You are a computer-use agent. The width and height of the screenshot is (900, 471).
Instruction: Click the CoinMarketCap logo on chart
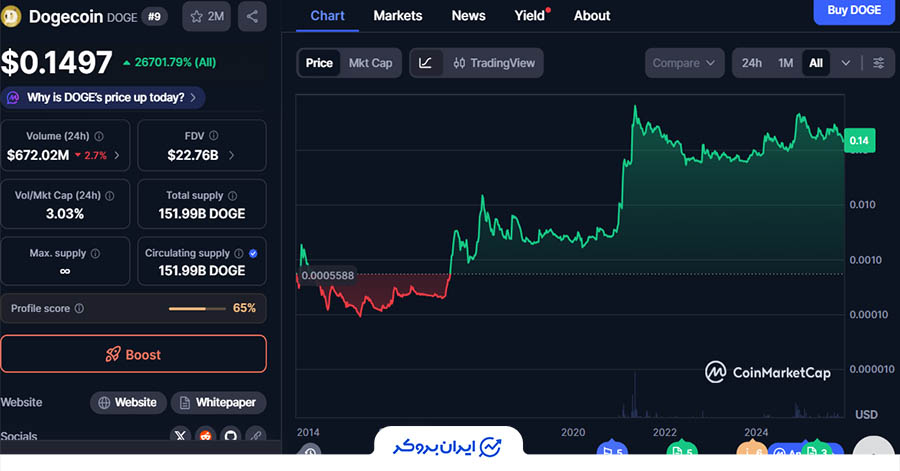point(767,372)
